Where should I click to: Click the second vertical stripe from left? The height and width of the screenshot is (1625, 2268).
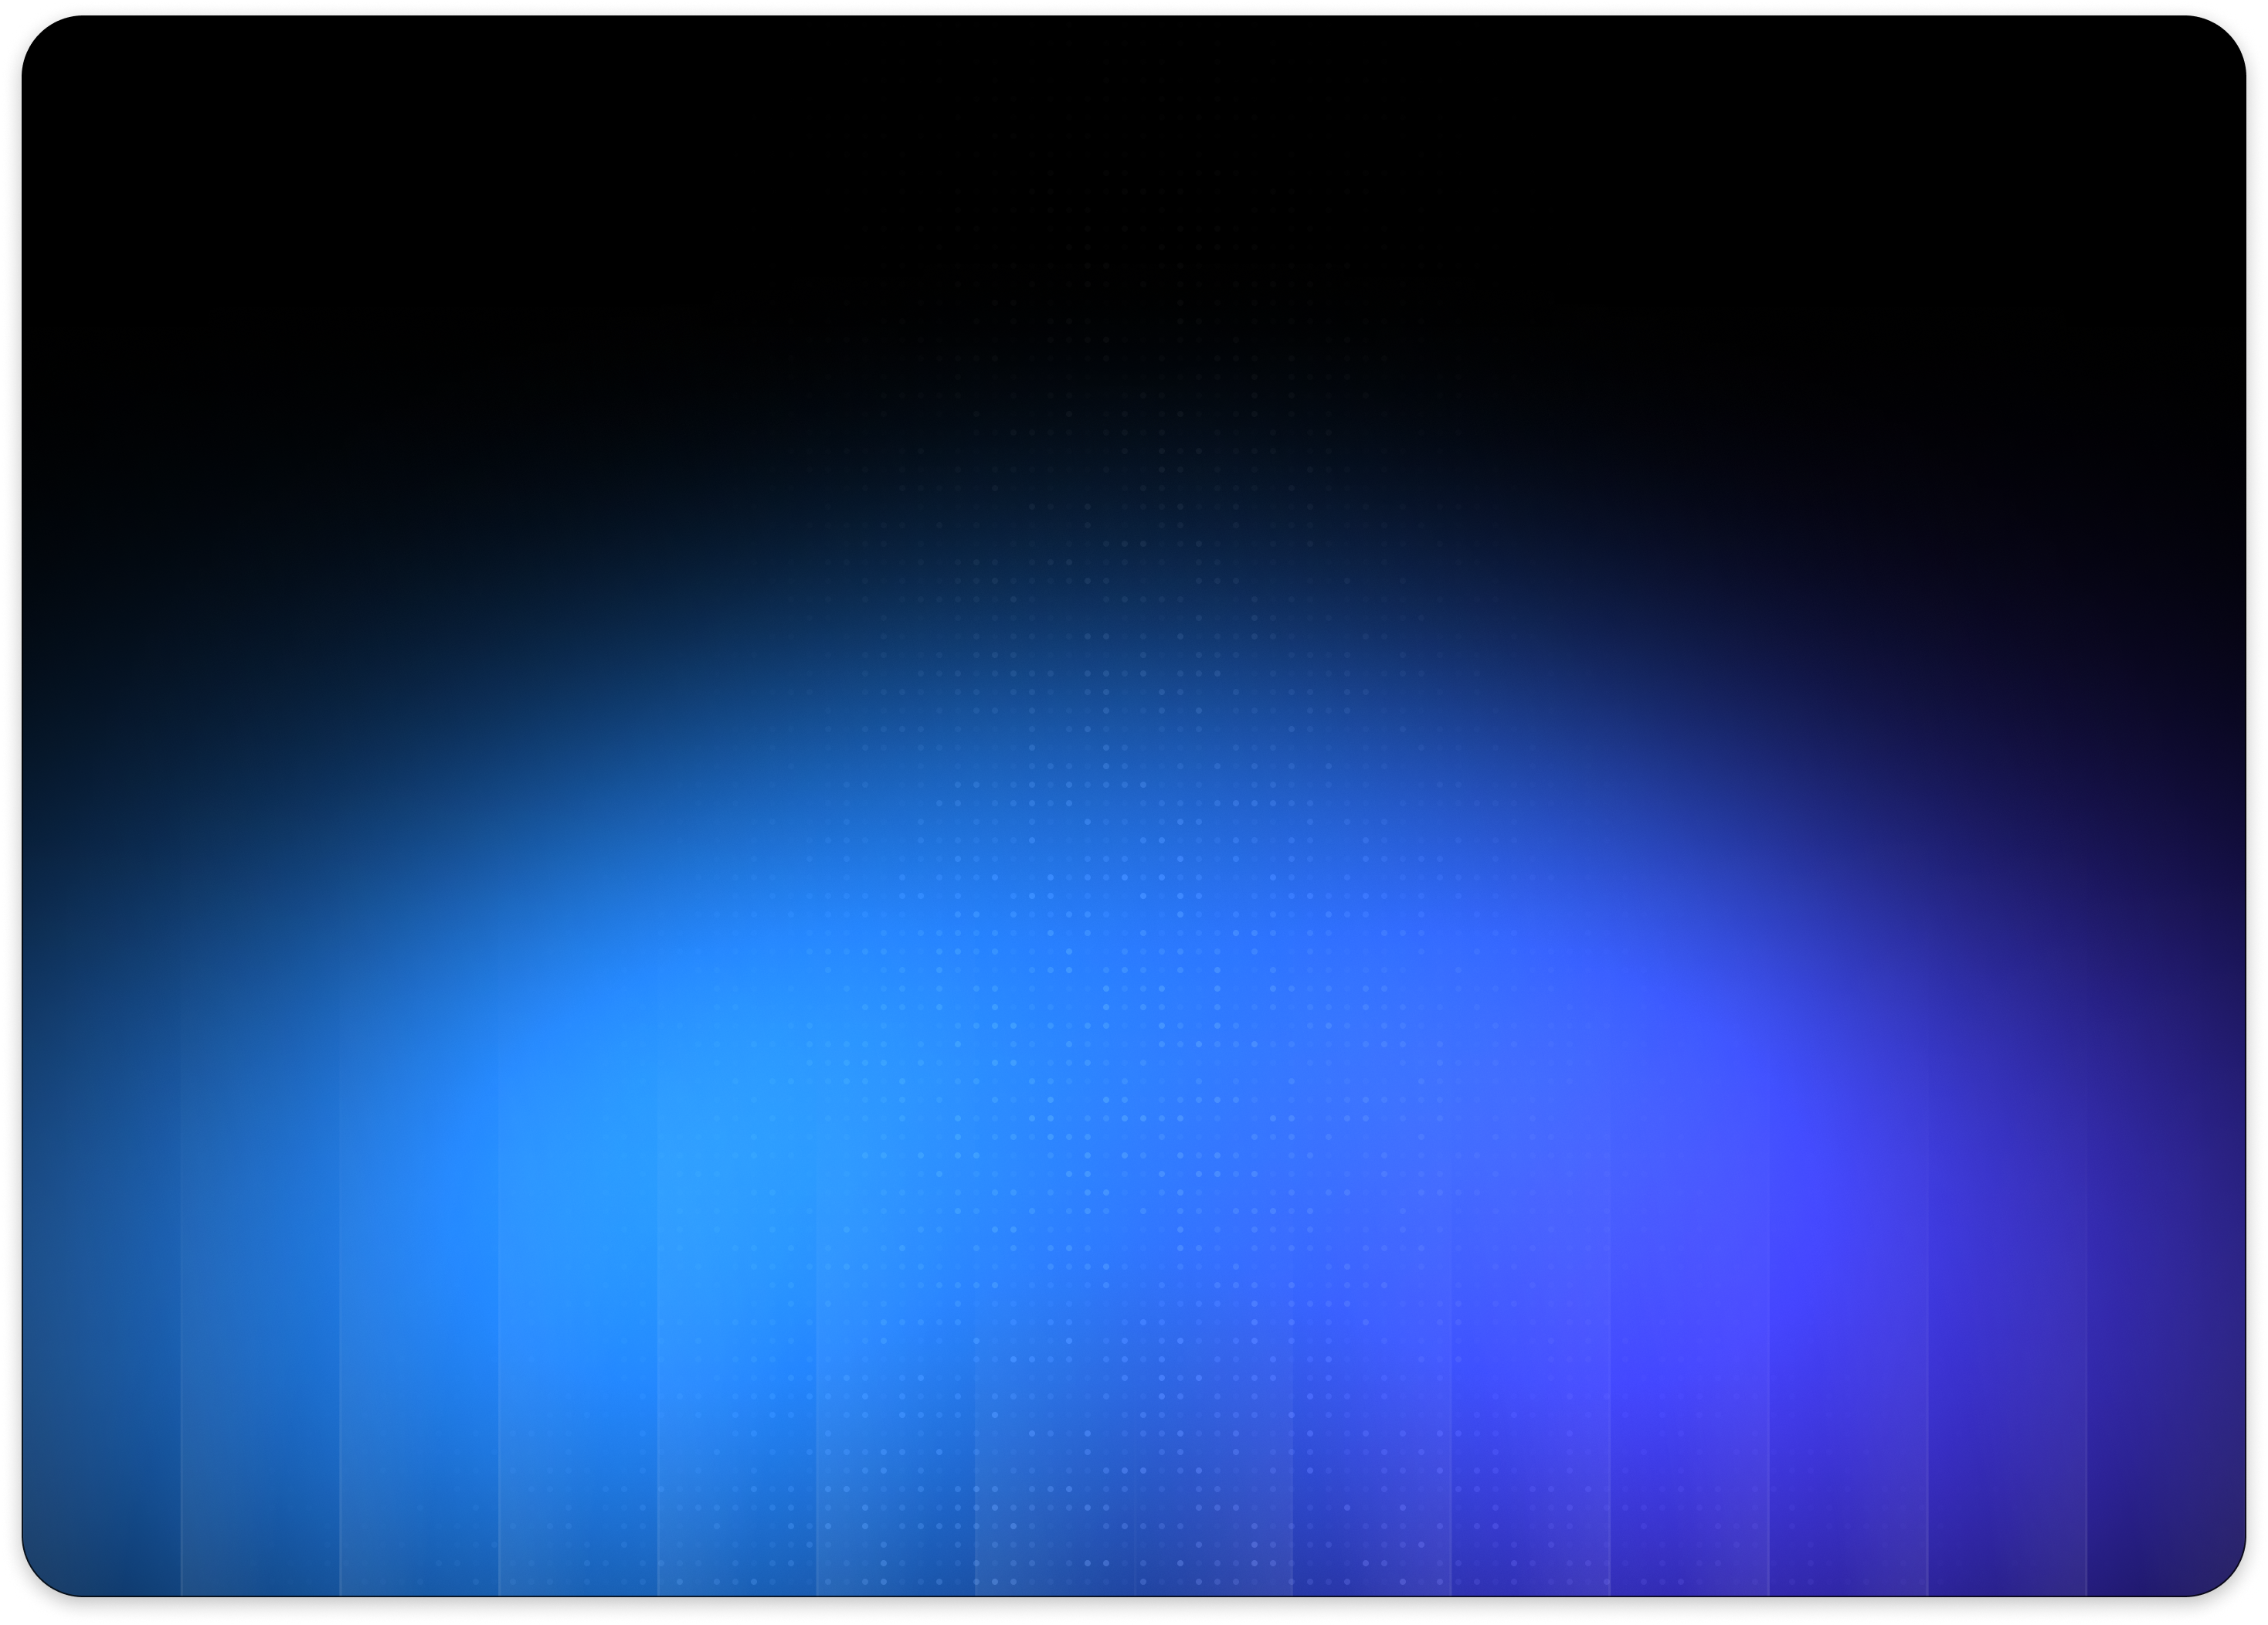coord(260,1480)
